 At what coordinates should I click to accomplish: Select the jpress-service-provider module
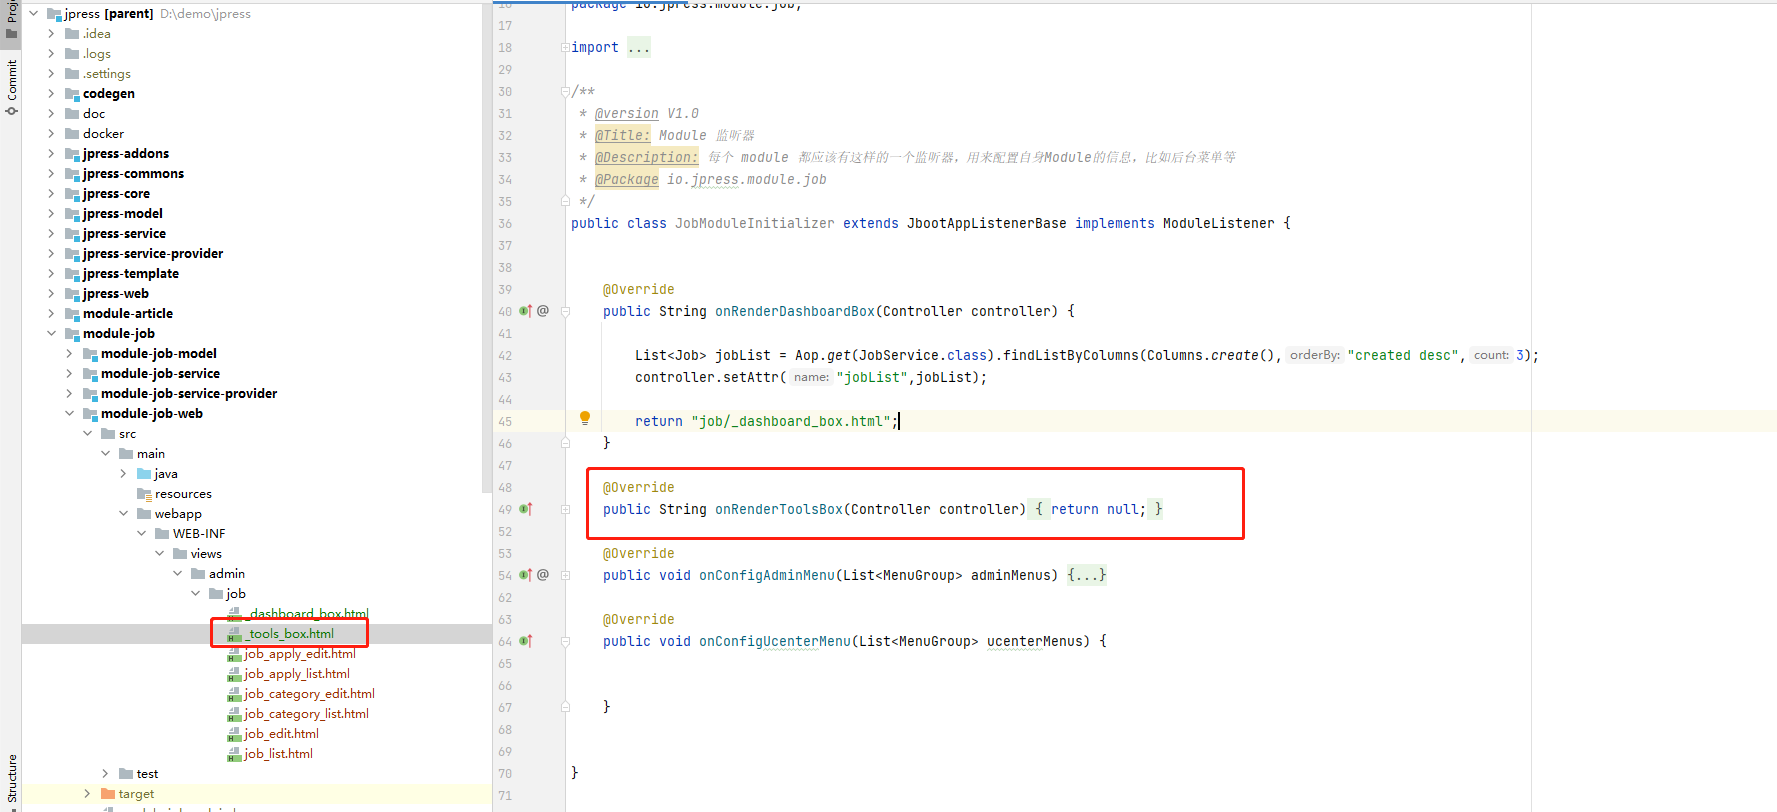153,253
